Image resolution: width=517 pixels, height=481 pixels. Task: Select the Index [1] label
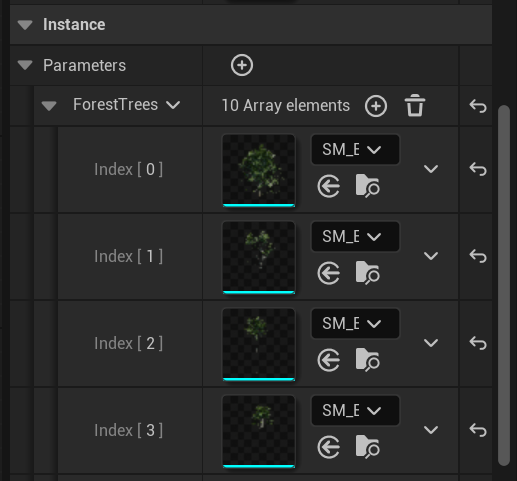(128, 256)
